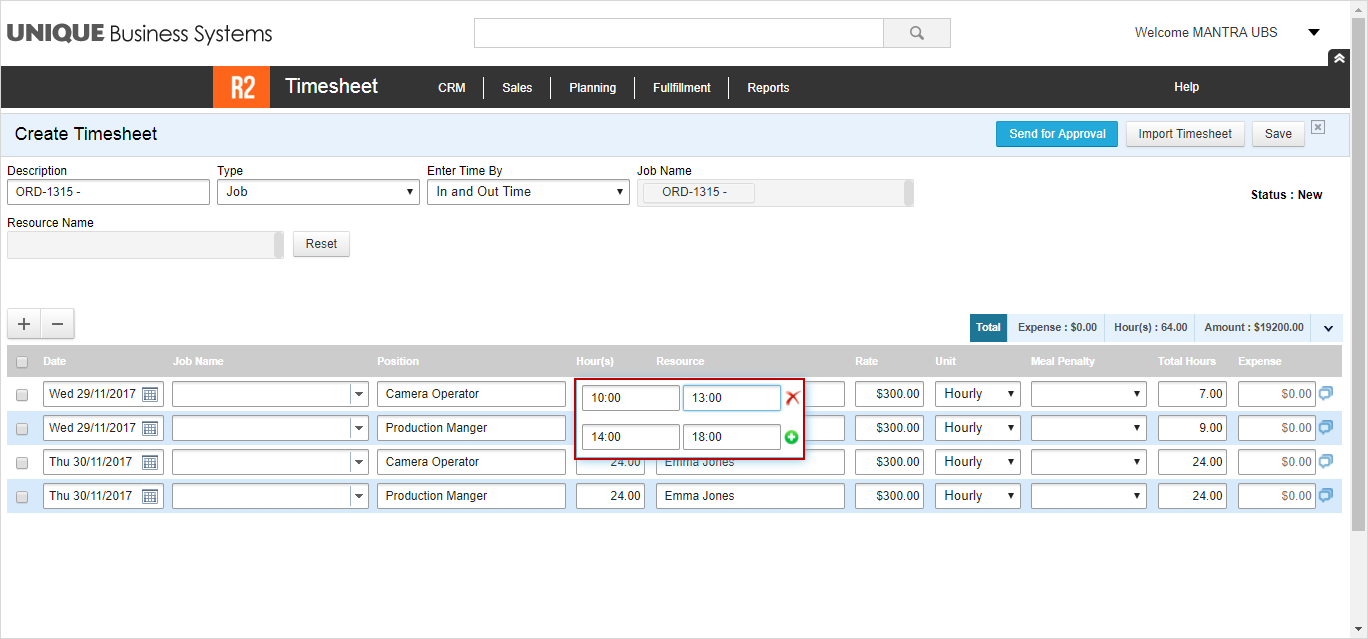Screen dimensions: 1368x639
Task: Expand the Totals summary chevron
Action: coord(1328,328)
